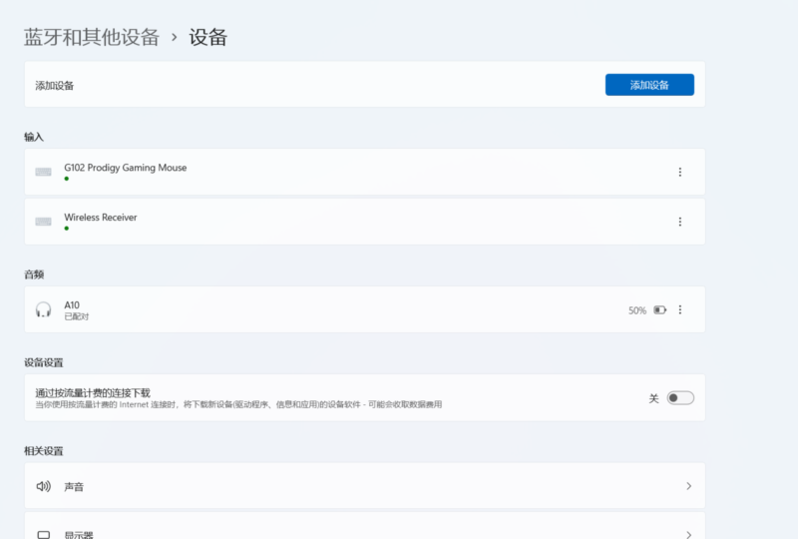Click the speaker icon beside 声音
Screen dimensions: 798x539
[x=43, y=486]
